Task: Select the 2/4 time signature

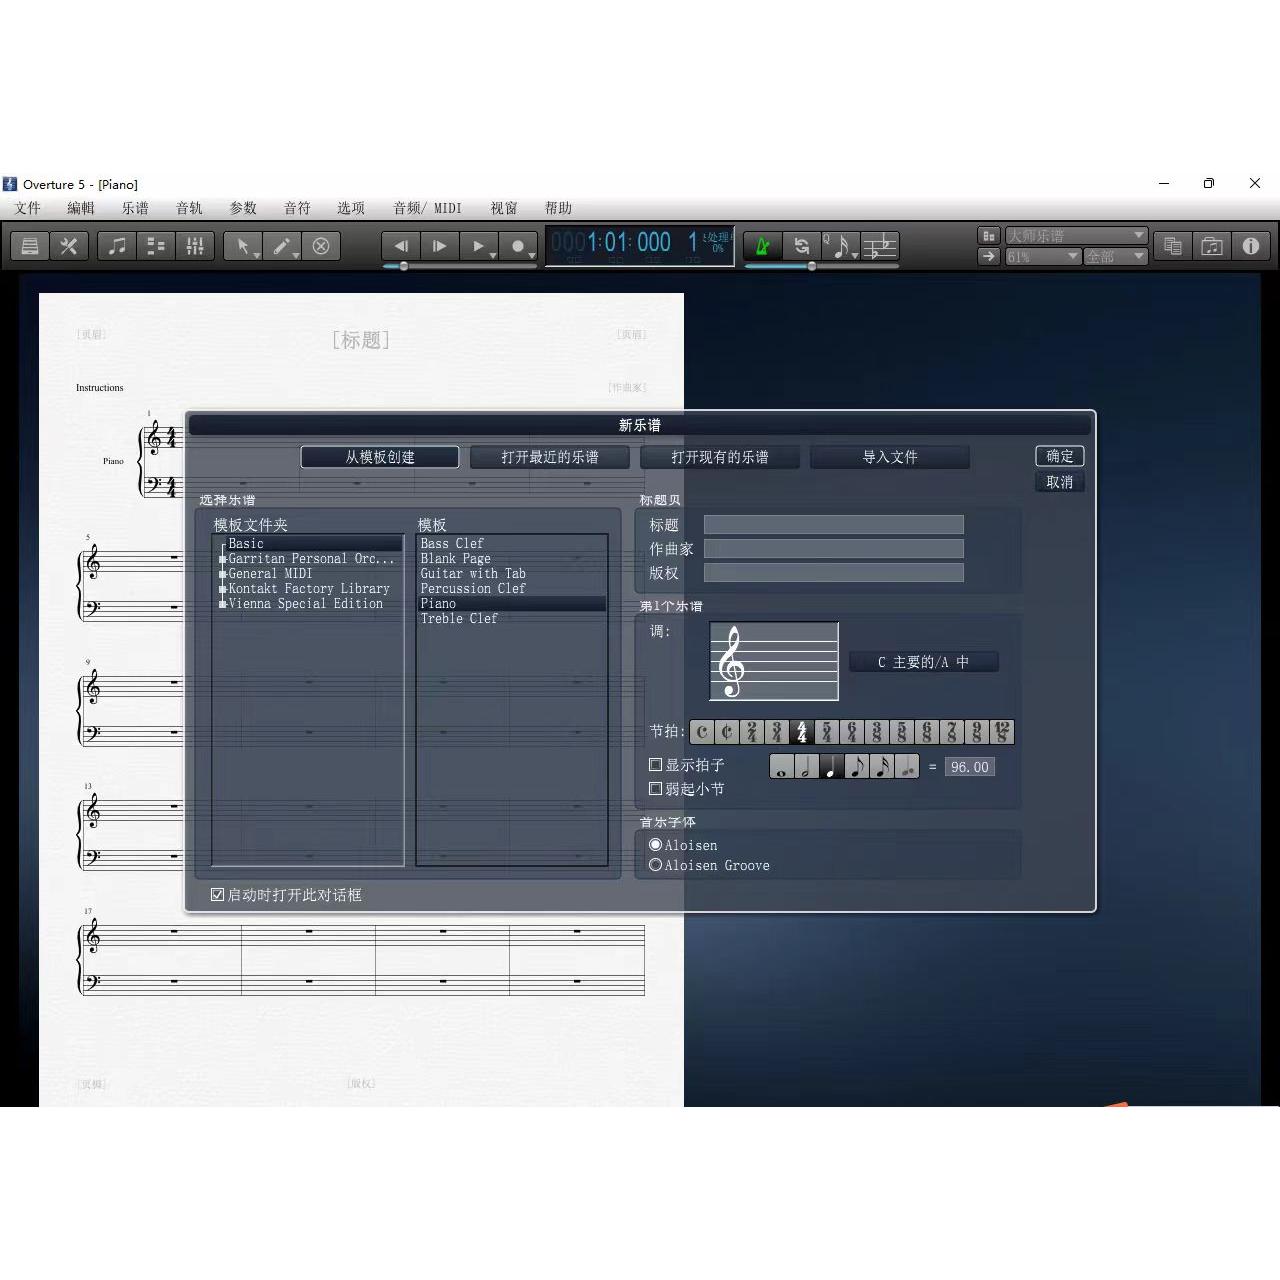Action: 752,732
